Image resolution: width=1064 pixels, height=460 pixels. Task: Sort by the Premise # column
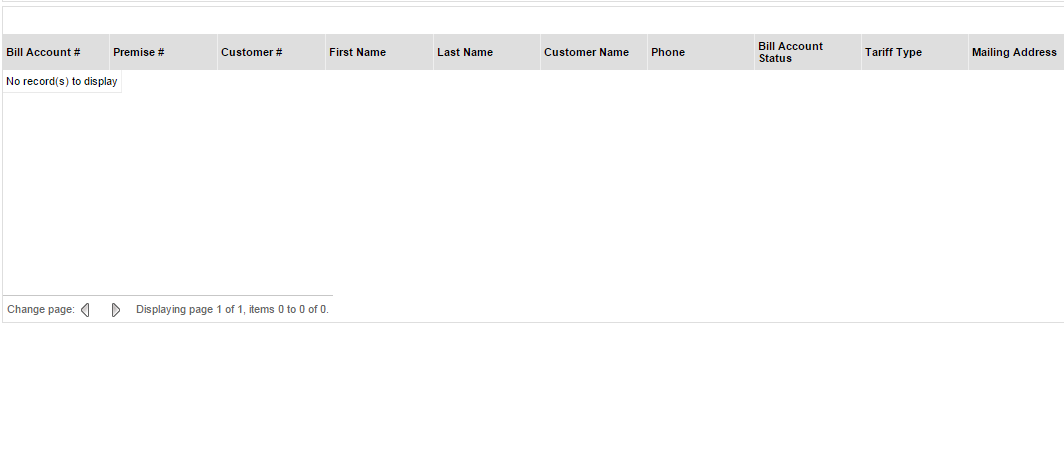point(139,52)
